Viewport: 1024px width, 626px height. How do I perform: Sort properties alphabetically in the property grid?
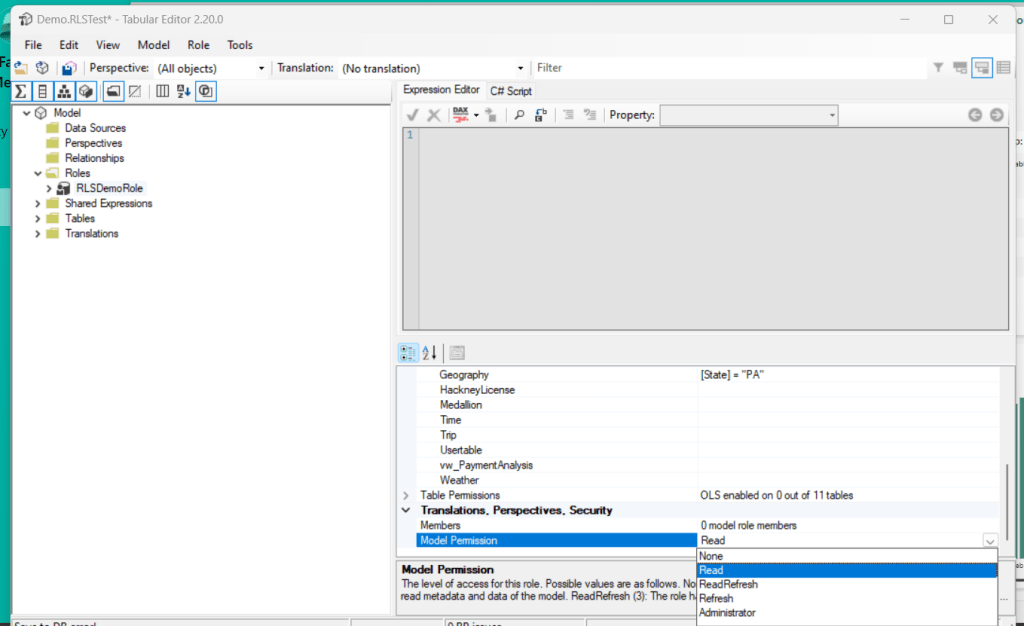coord(430,352)
